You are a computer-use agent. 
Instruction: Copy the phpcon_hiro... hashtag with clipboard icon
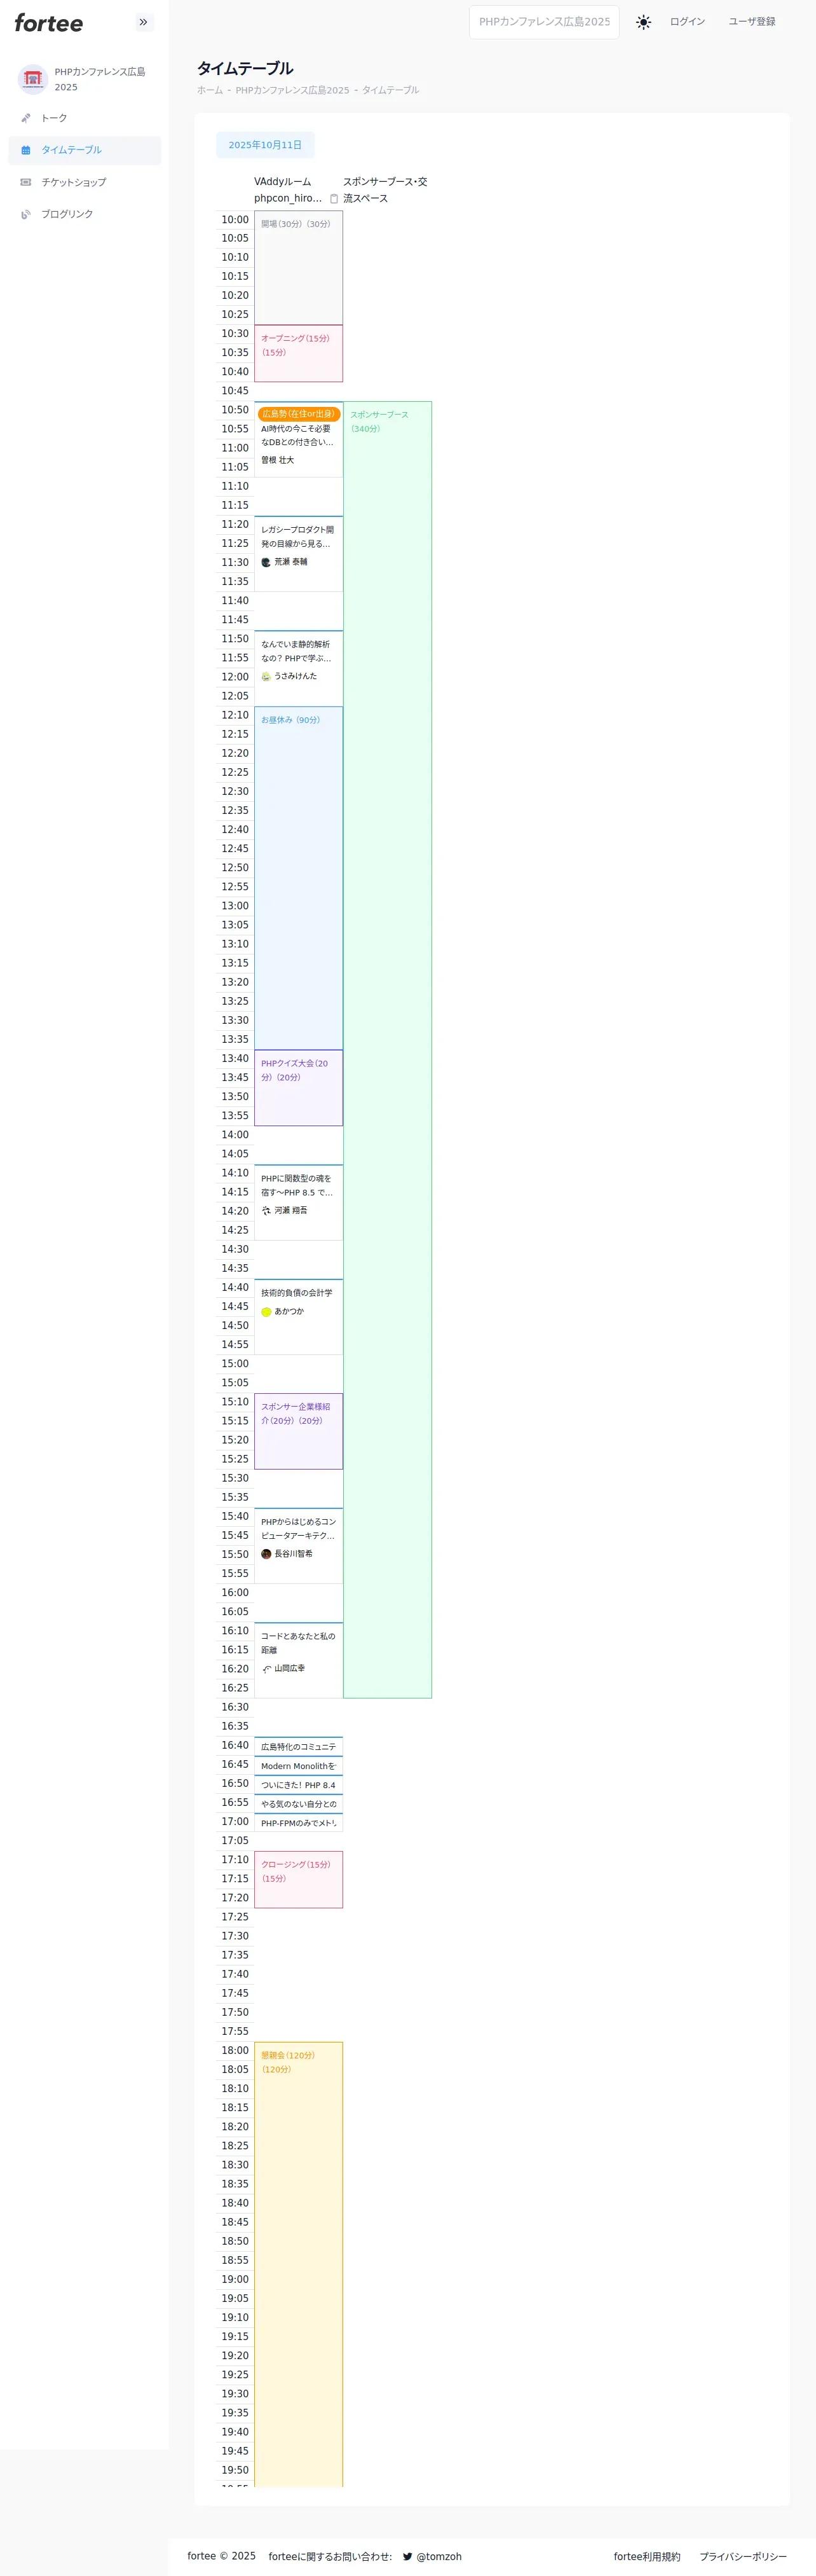tap(334, 199)
